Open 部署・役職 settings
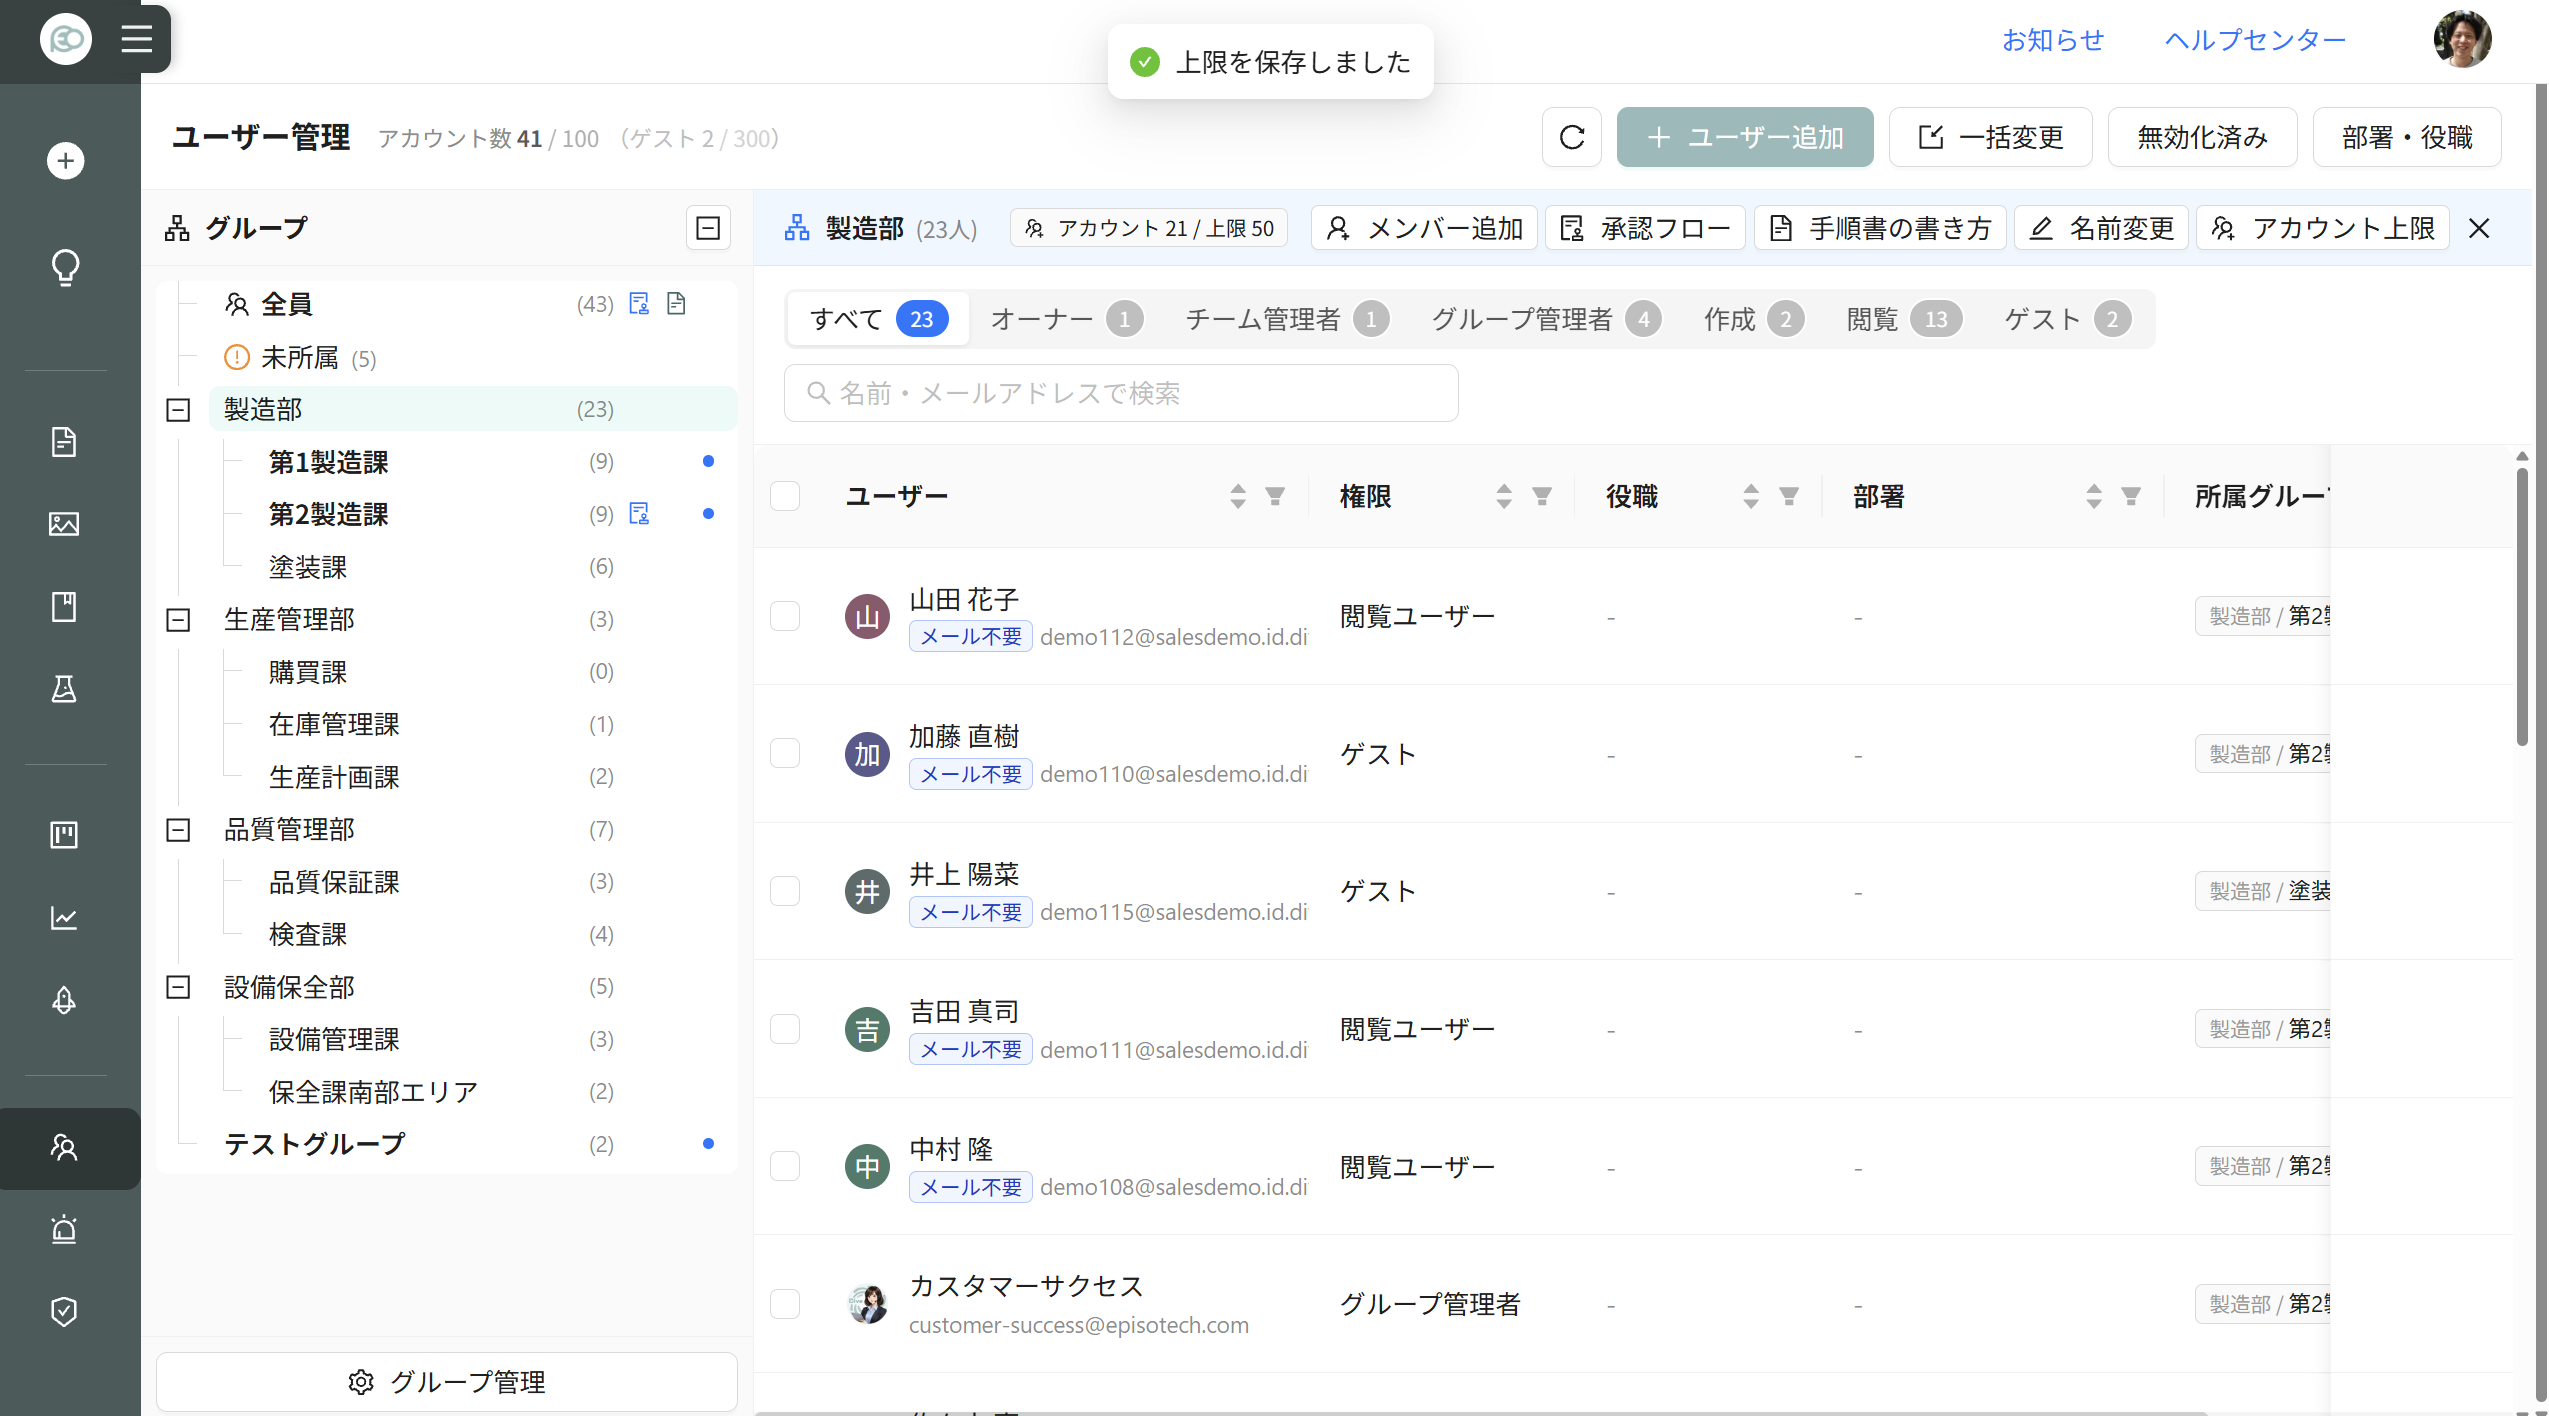 pyautogui.click(x=2406, y=137)
